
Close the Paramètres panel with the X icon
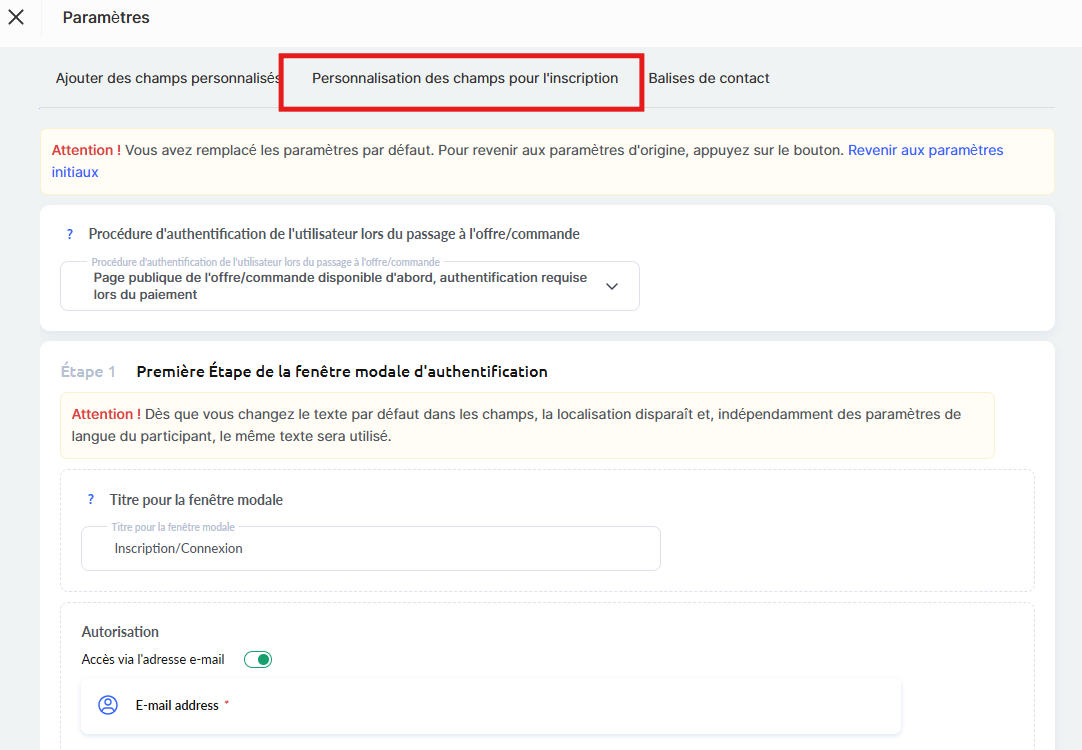click(x=16, y=17)
